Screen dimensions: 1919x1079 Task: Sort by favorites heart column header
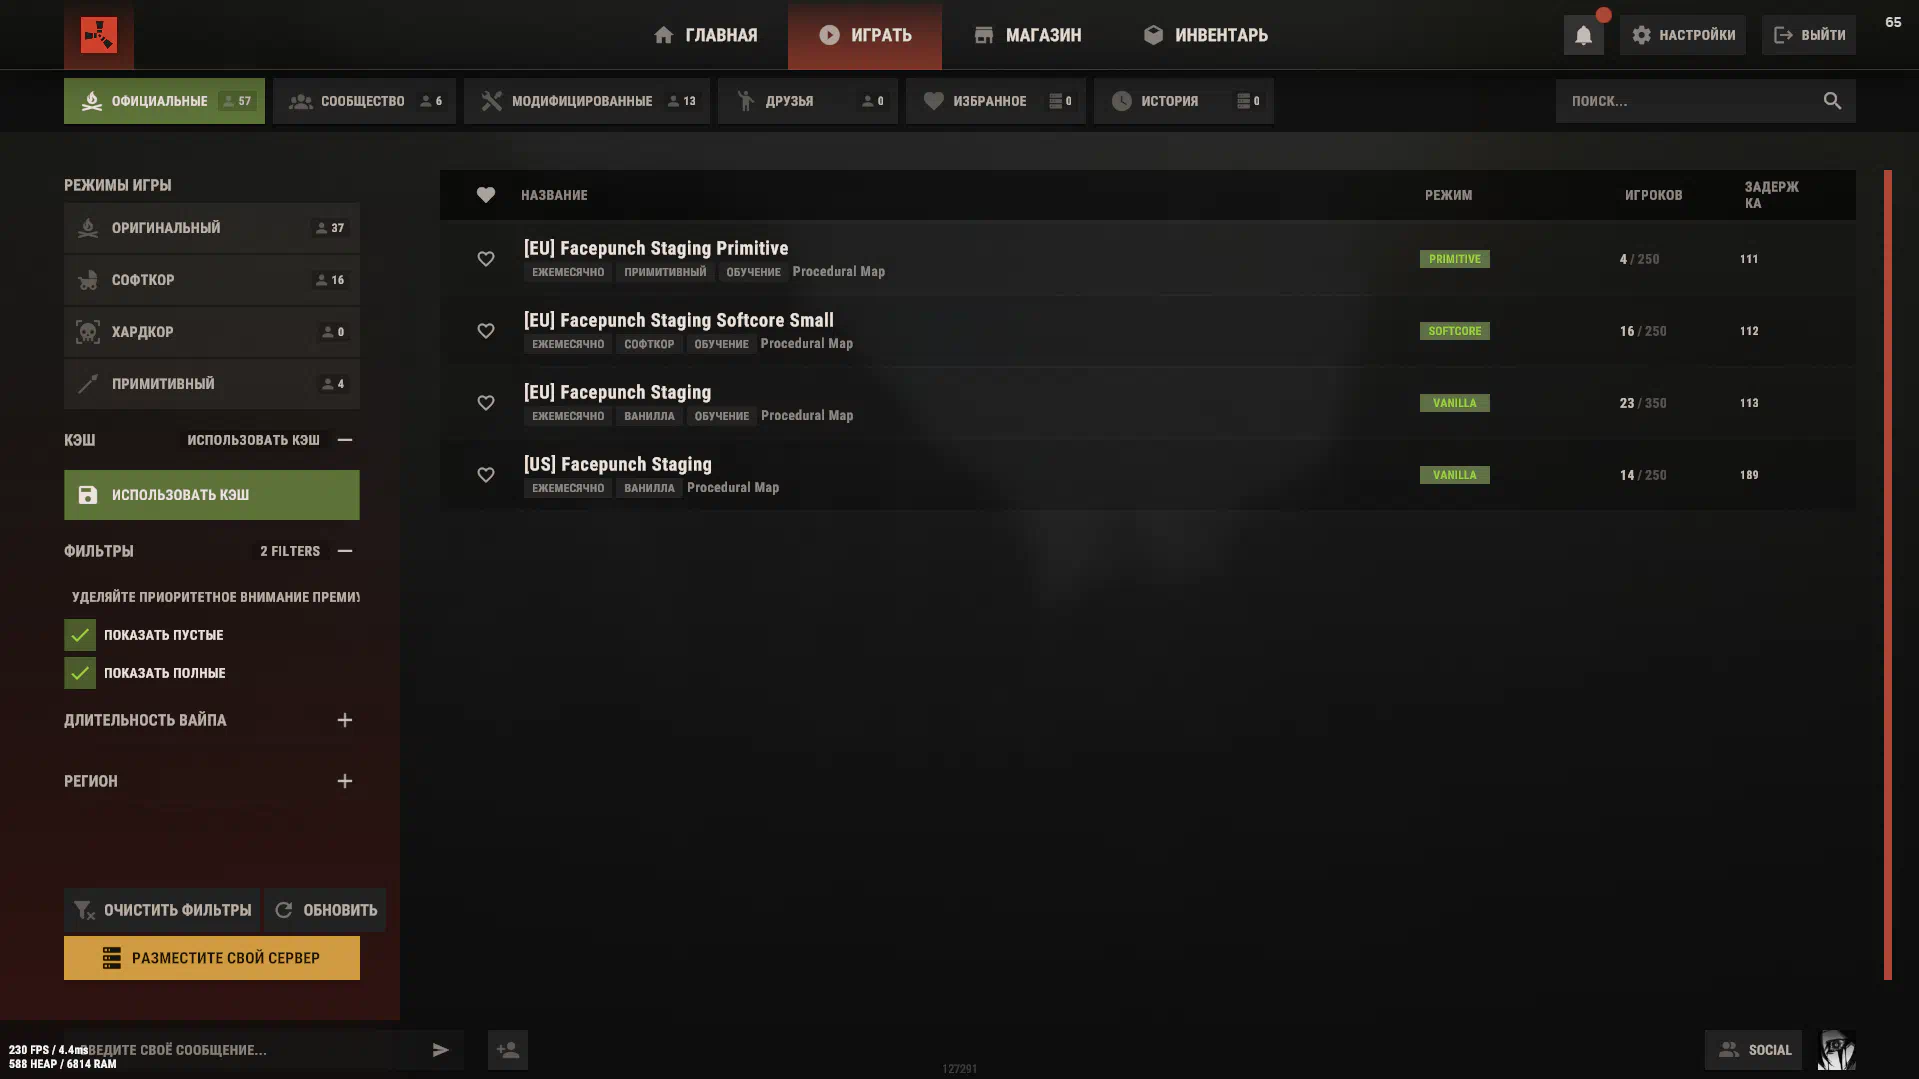pyautogui.click(x=485, y=195)
